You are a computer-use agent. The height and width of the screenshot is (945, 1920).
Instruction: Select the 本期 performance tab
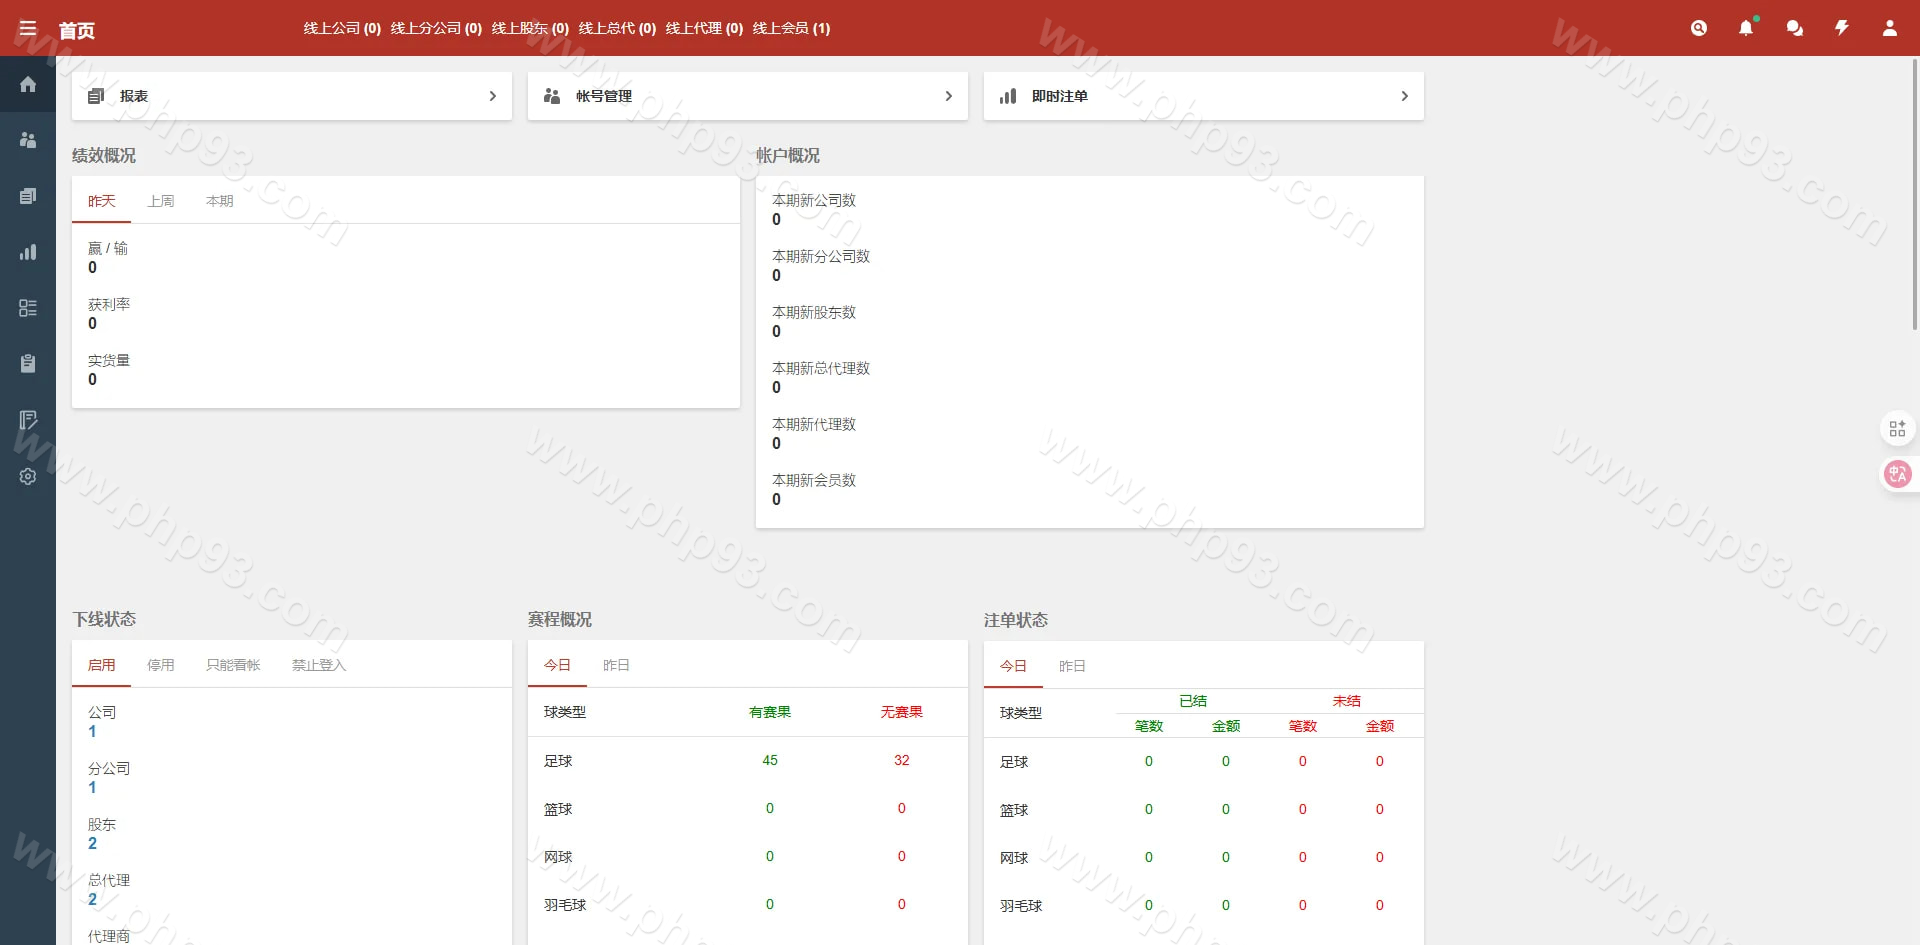pyautogui.click(x=219, y=201)
